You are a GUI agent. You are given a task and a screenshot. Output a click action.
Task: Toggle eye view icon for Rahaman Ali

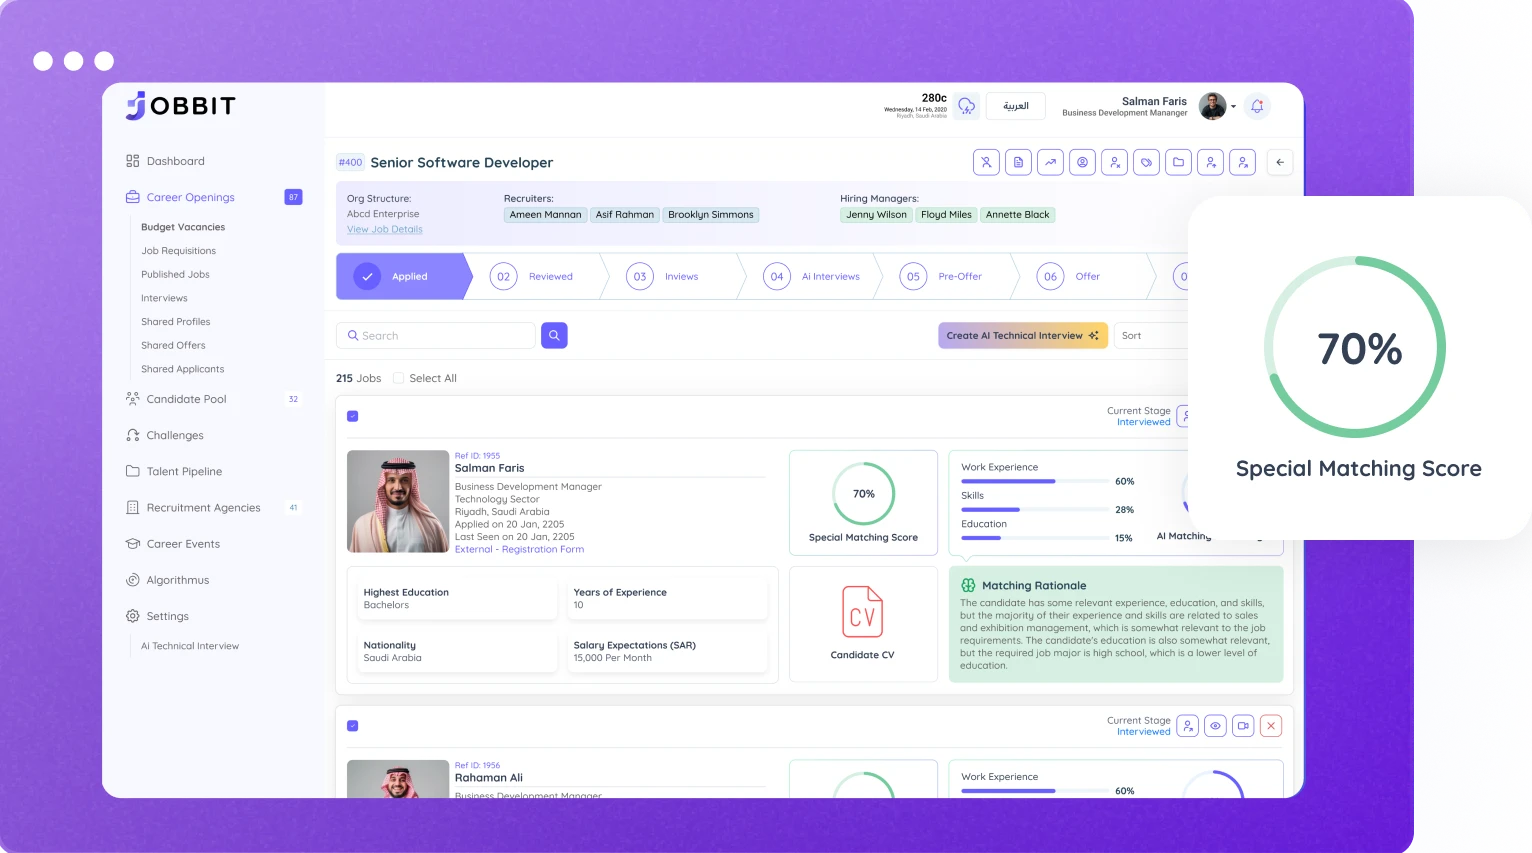tap(1215, 726)
